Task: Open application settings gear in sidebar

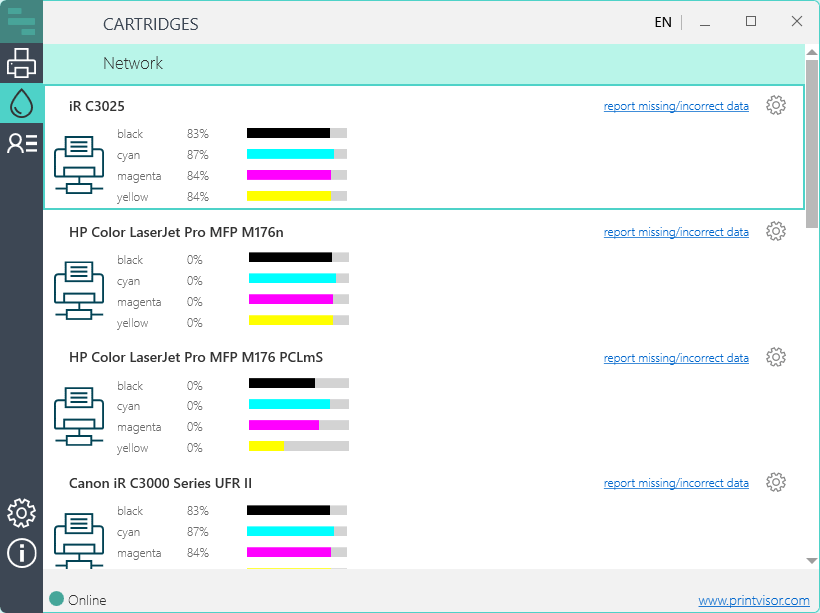Action: (x=21, y=513)
